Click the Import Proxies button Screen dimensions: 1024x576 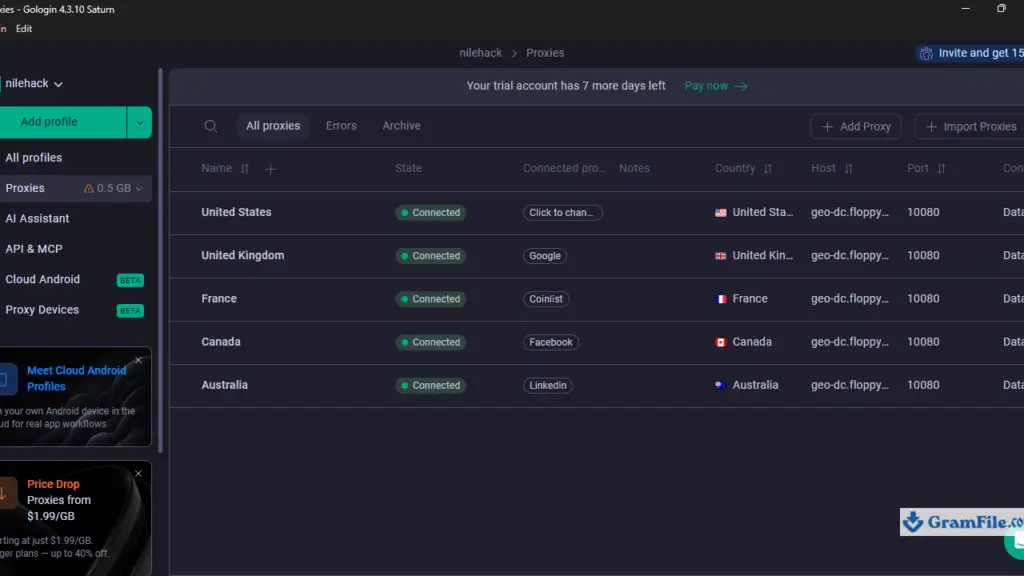[x=970, y=127]
